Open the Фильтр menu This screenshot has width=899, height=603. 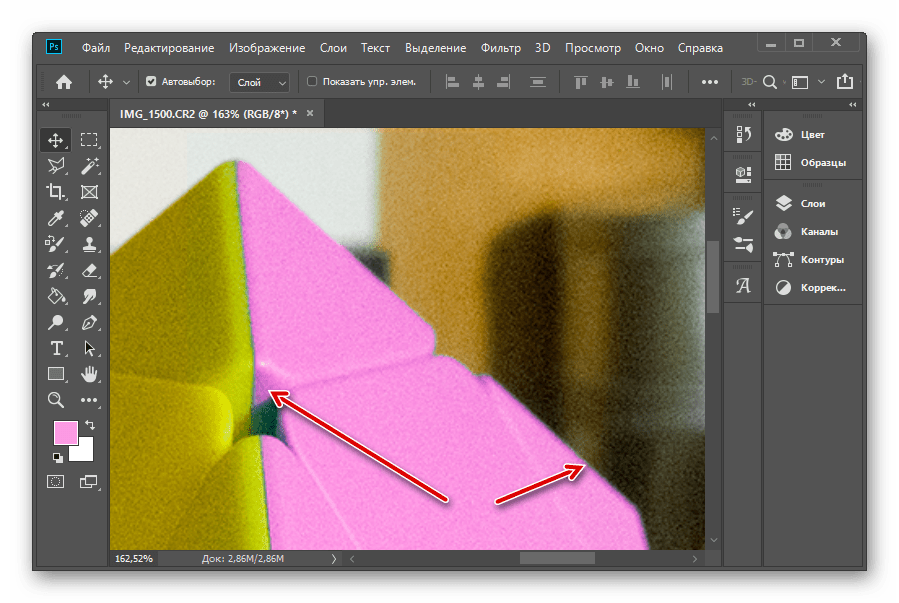(x=500, y=48)
